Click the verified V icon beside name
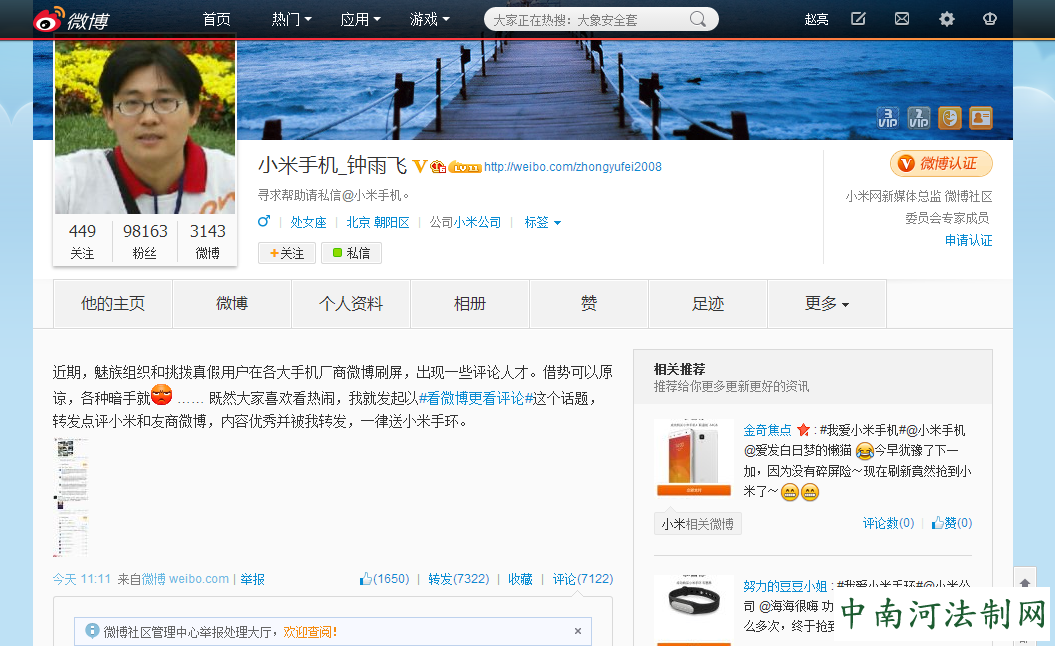 (x=419, y=166)
